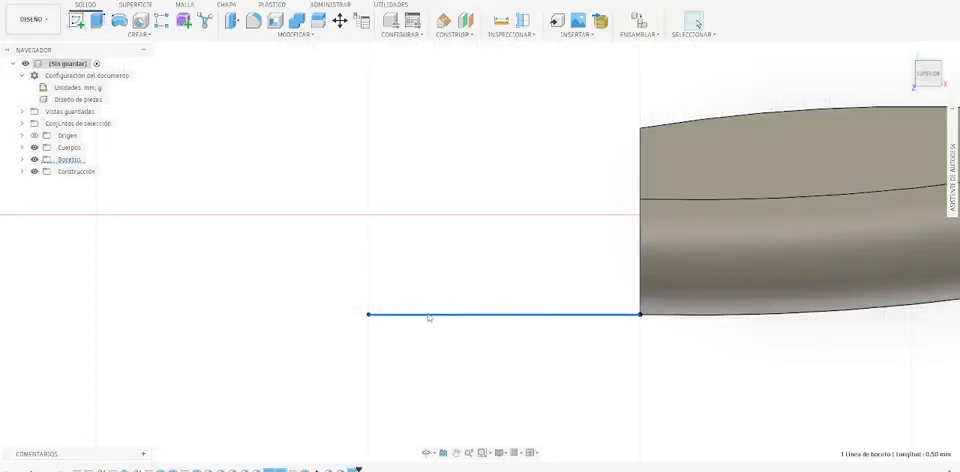960x472 pixels.
Task: Switch to the UTILIDADES tab
Action: point(391,5)
